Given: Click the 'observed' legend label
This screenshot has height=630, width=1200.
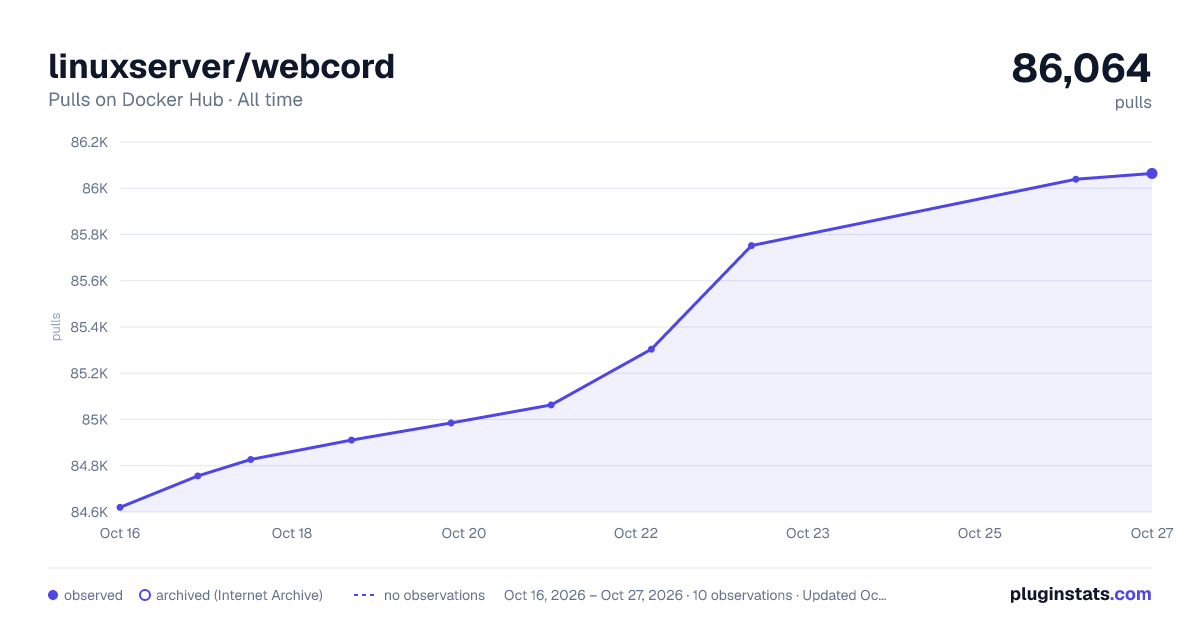Looking at the screenshot, I should click(x=93, y=595).
